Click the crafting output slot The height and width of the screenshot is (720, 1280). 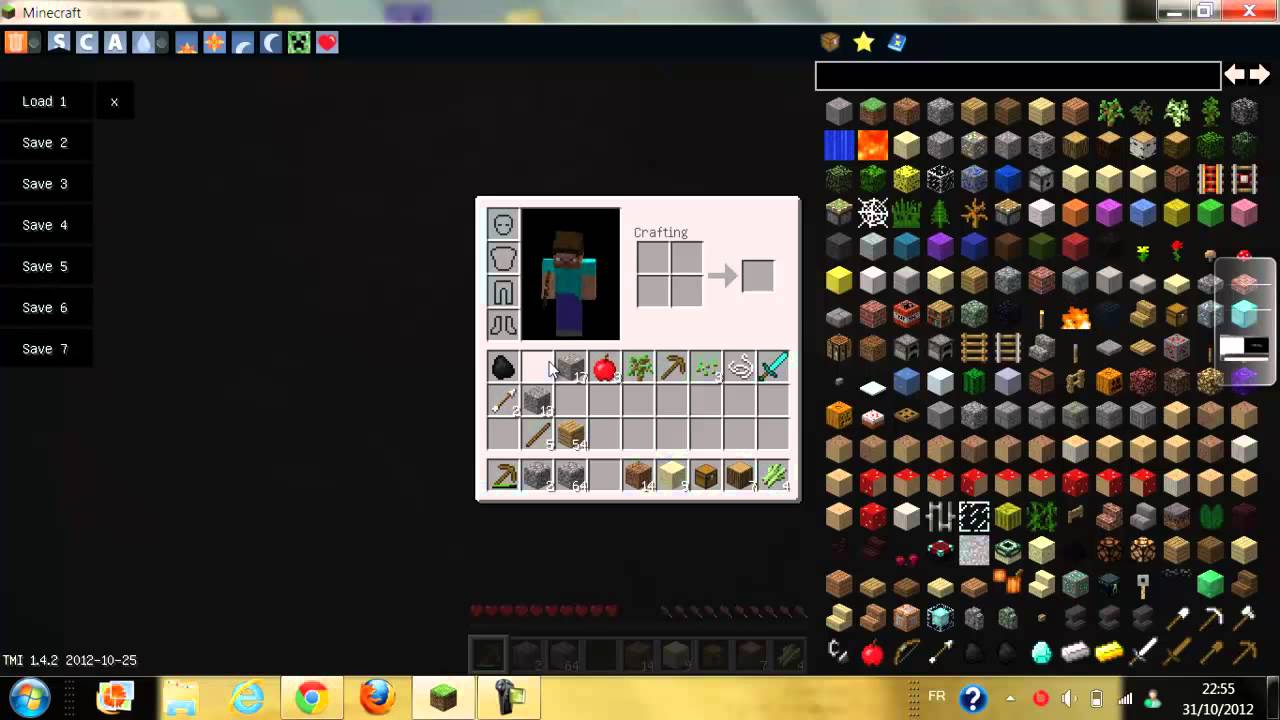click(757, 275)
